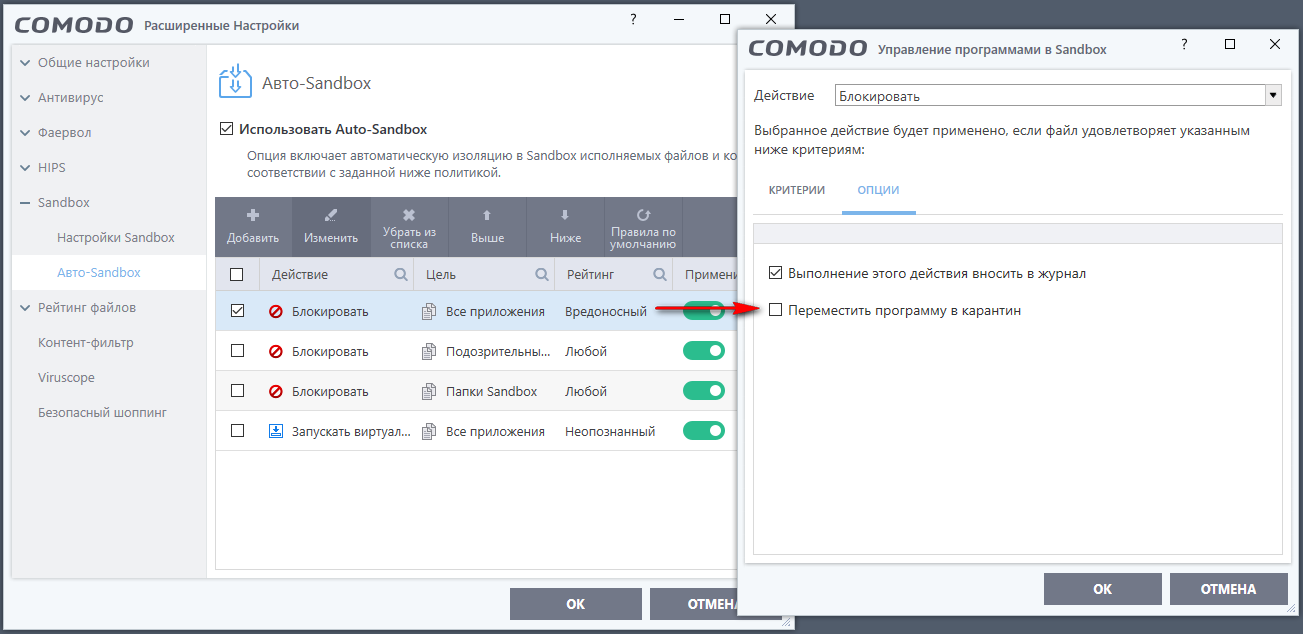
Task: Collapse the Sandbox section in sidebar
Action: coord(26,203)
